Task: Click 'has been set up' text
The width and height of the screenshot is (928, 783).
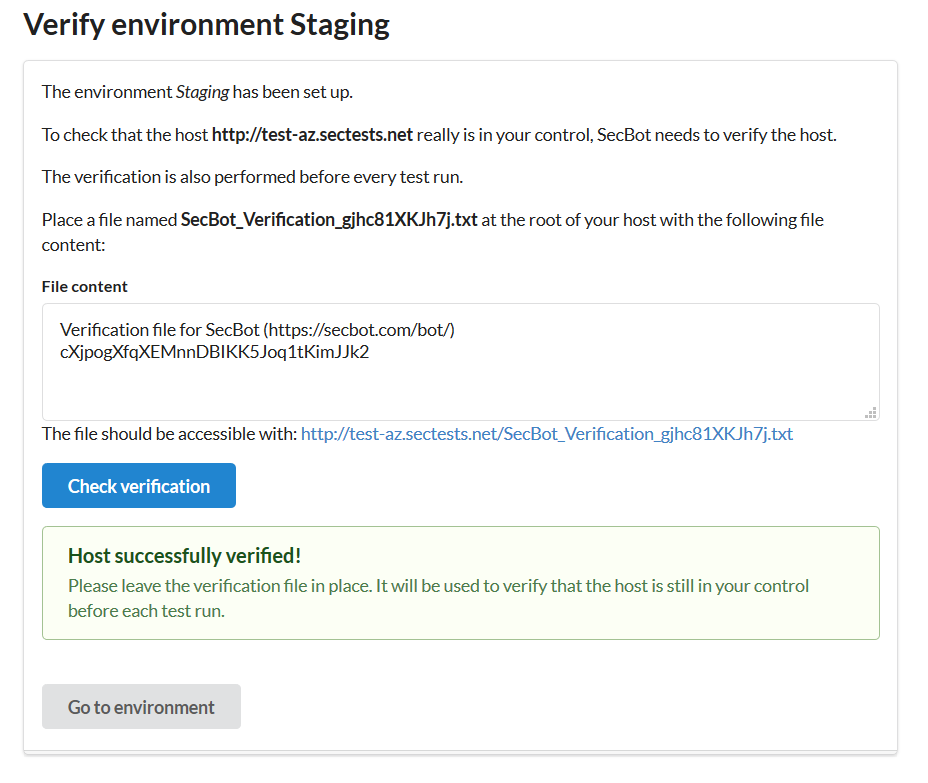Action: point(293,92)
